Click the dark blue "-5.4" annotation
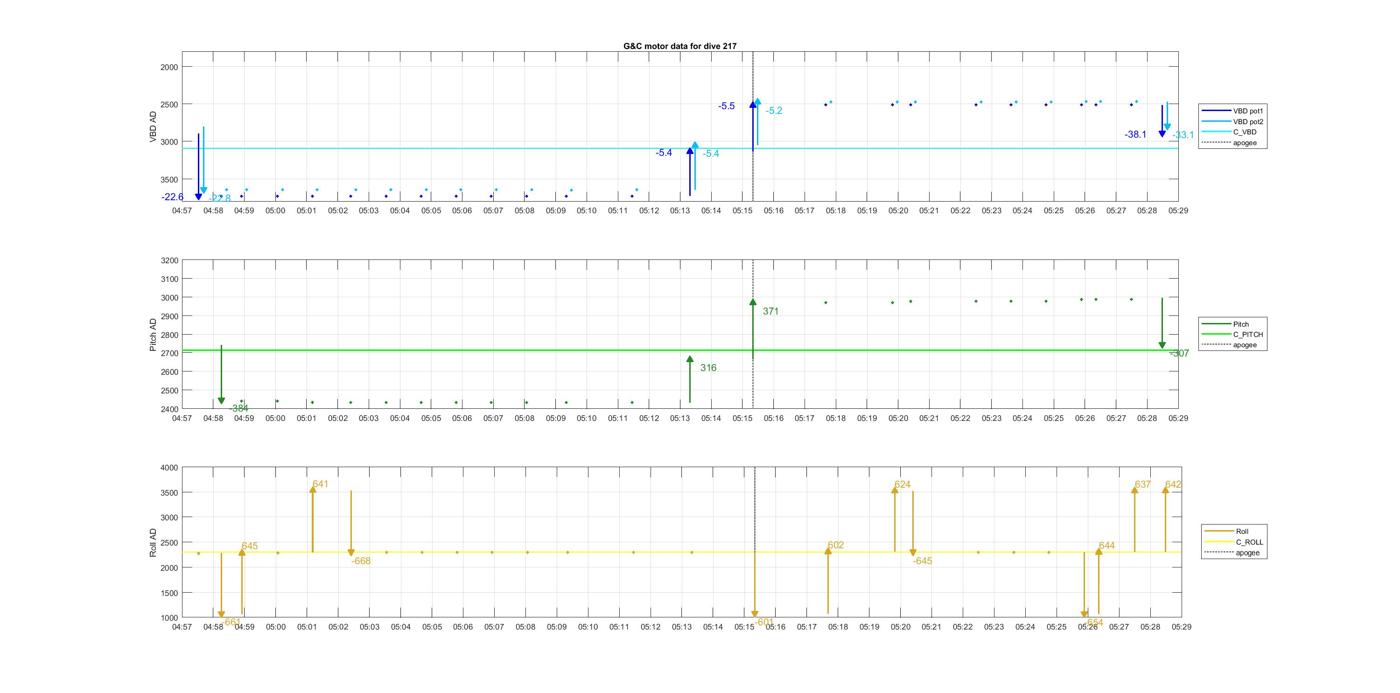 point(664,153)
